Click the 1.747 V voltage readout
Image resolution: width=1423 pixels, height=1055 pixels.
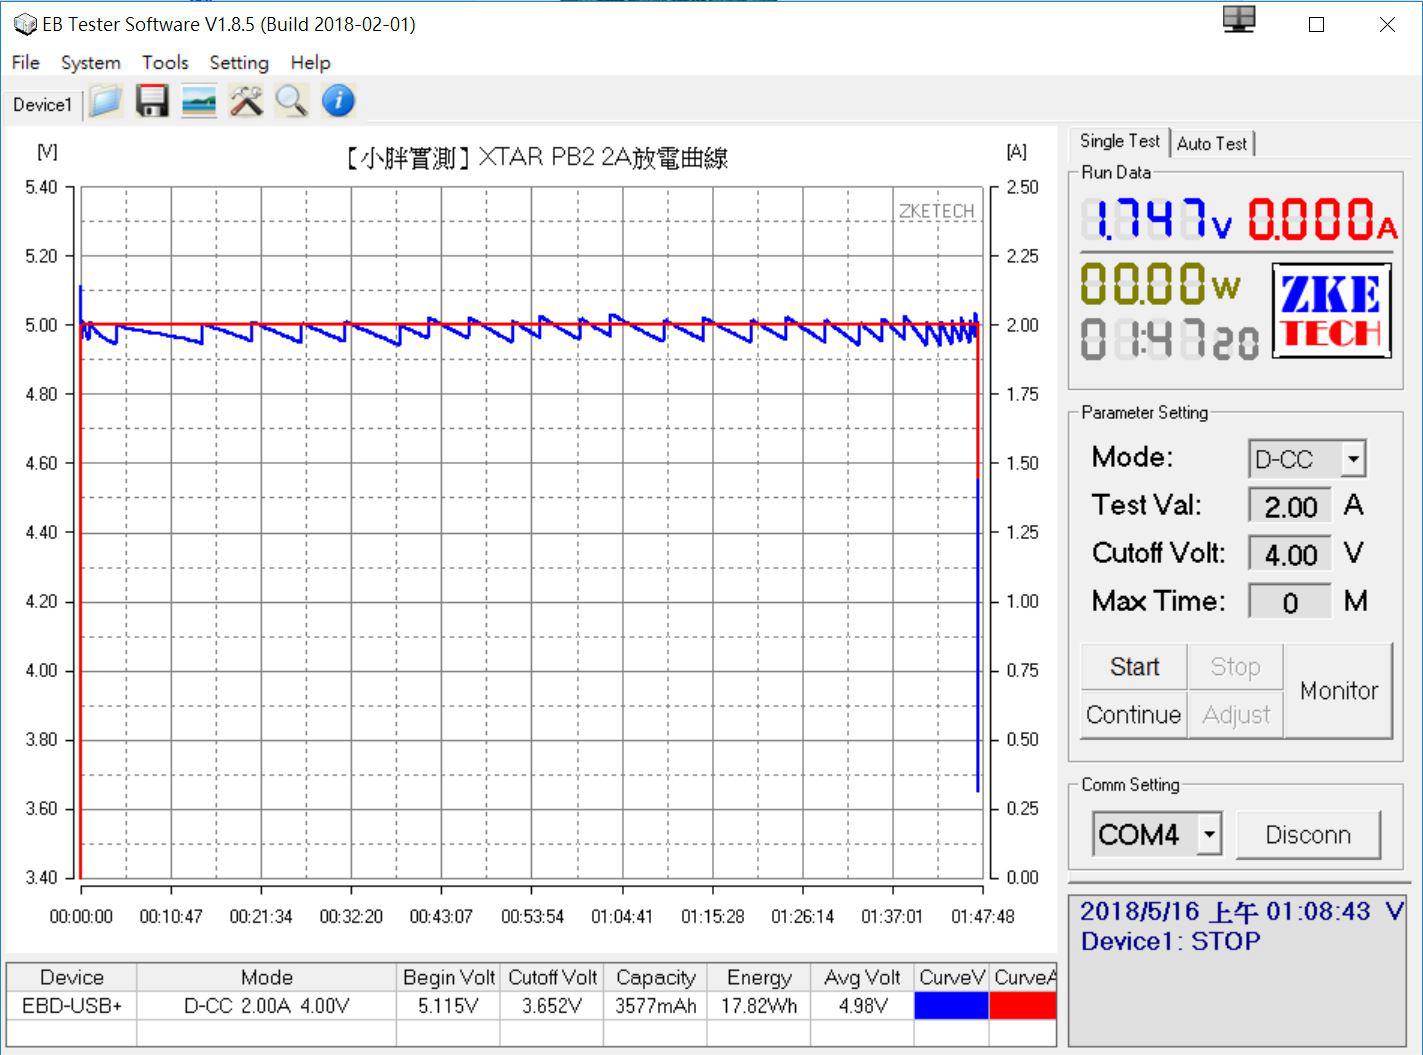1157,219
